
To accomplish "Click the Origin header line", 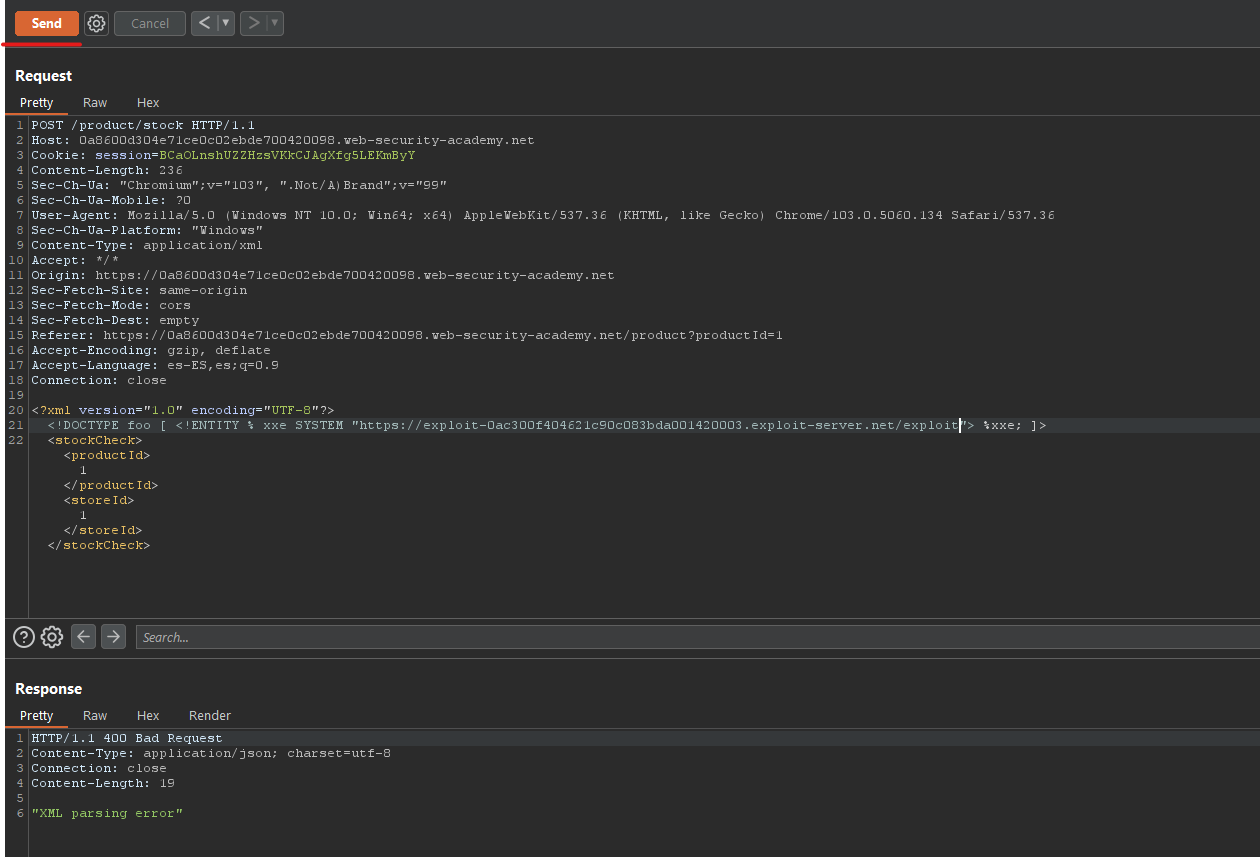I will [323, 275].
